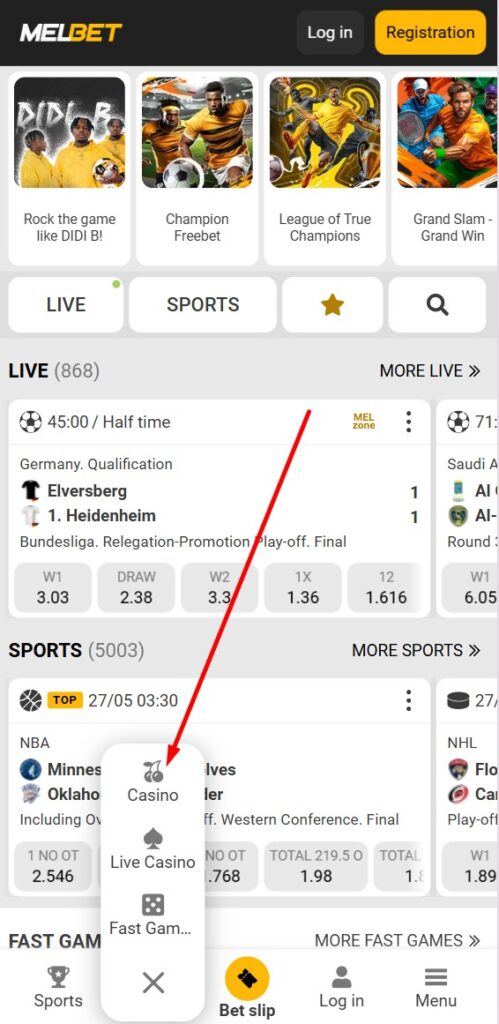Click the Registration button
The height and width of the screenshot is (1024, 499).
click(x=430, y=32)
